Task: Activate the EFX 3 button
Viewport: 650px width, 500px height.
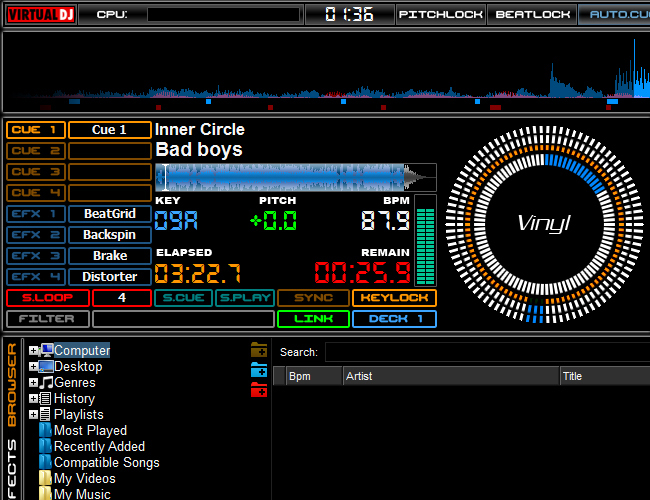Action: (x=36, y=256)
